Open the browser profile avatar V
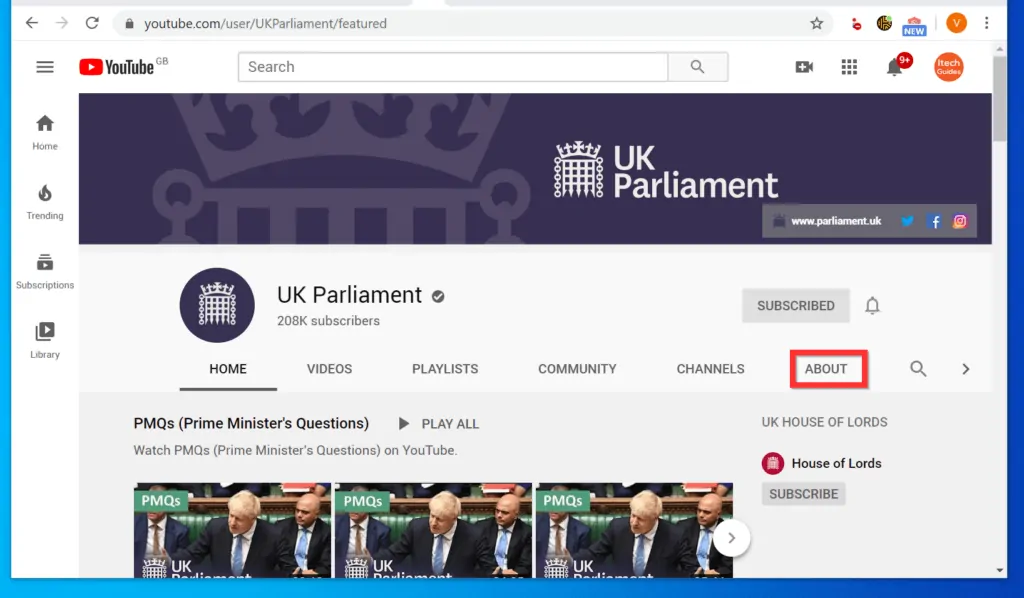 [956, 24]
